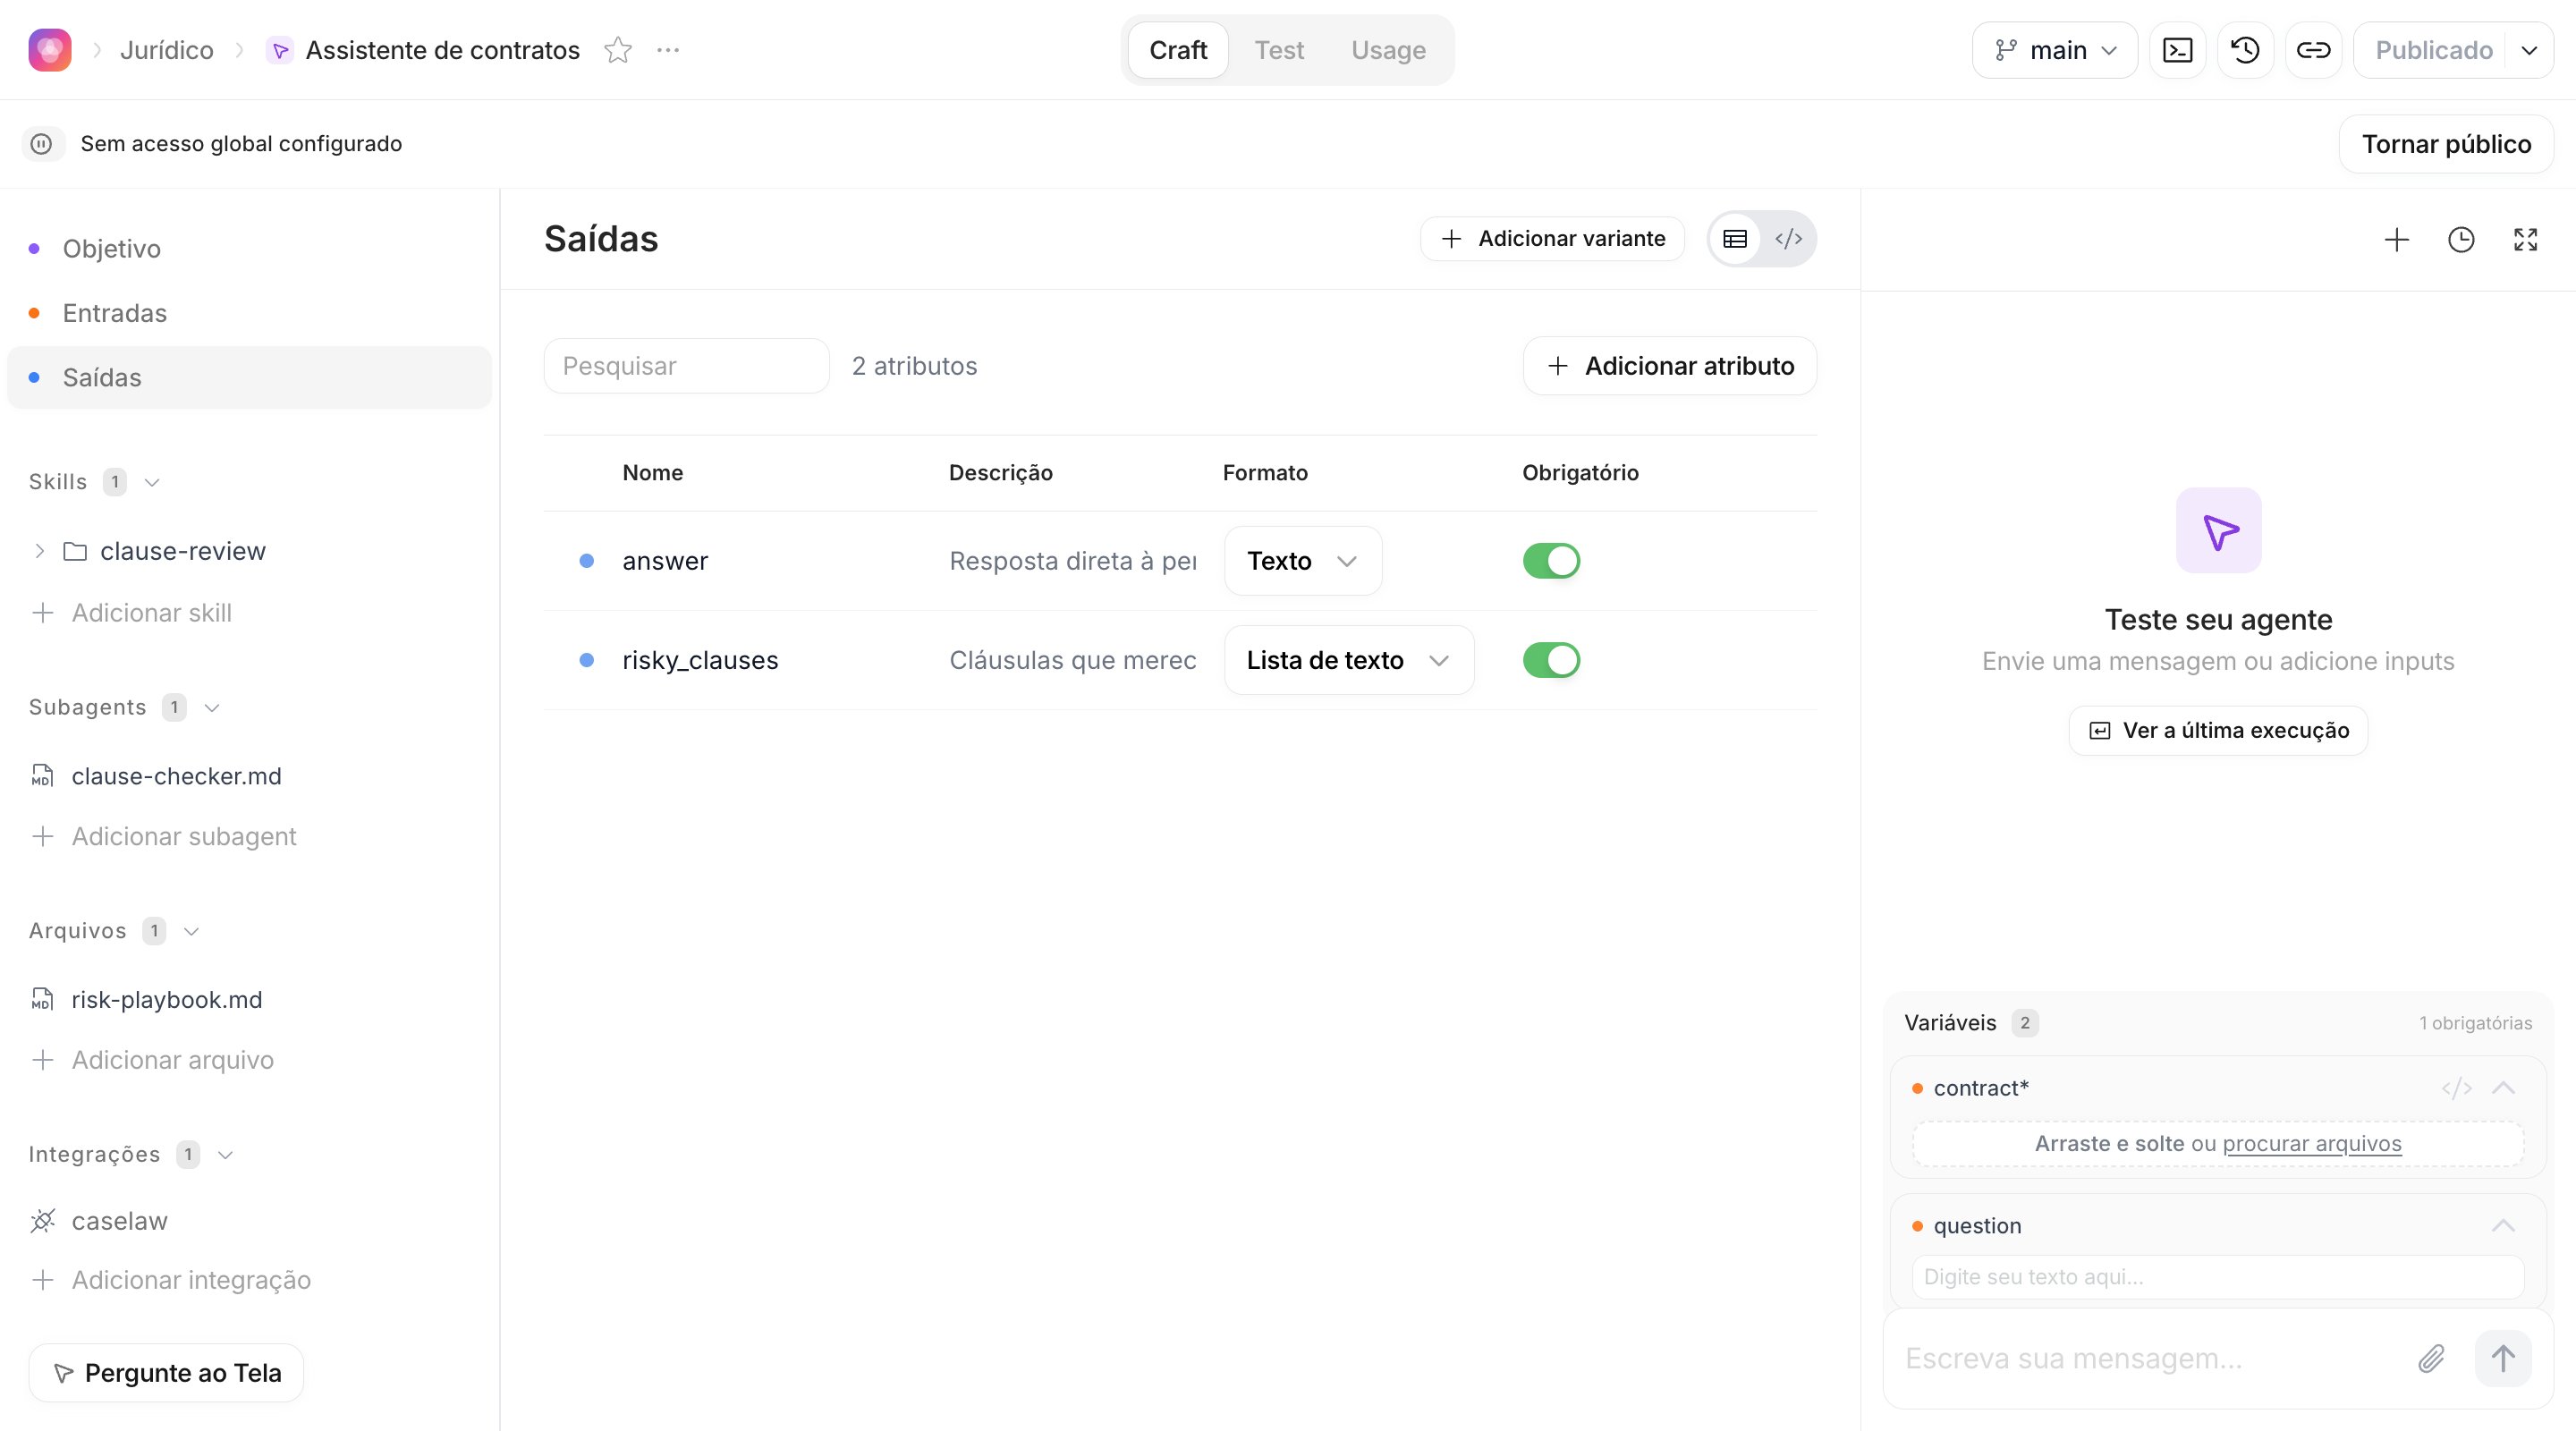This screenshot has height=1431, width=2576.
Task: Toggle Obrigatório for risky_clauses attribute
Action: [x=1551, y=660]
